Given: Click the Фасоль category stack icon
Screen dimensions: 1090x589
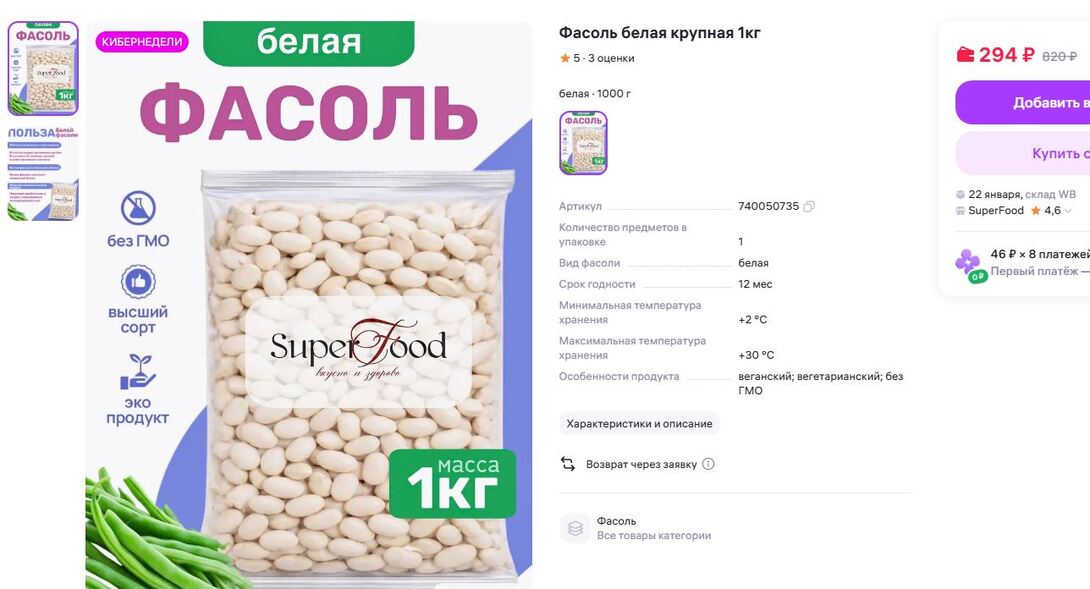Looking at the screenshot, I should coord(575,529).
